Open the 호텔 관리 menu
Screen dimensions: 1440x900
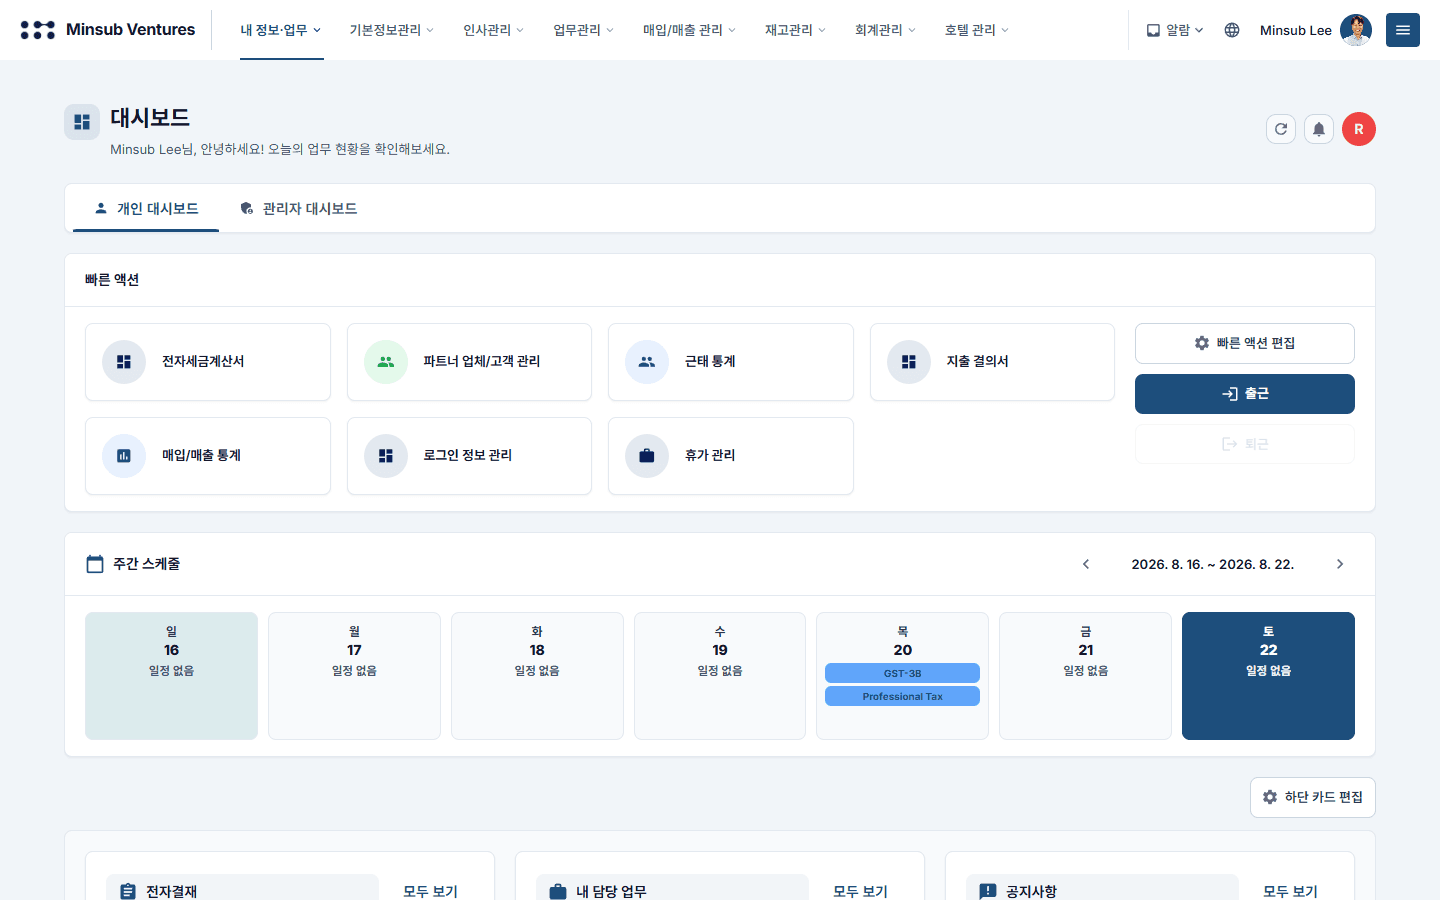tap(977, 30)
